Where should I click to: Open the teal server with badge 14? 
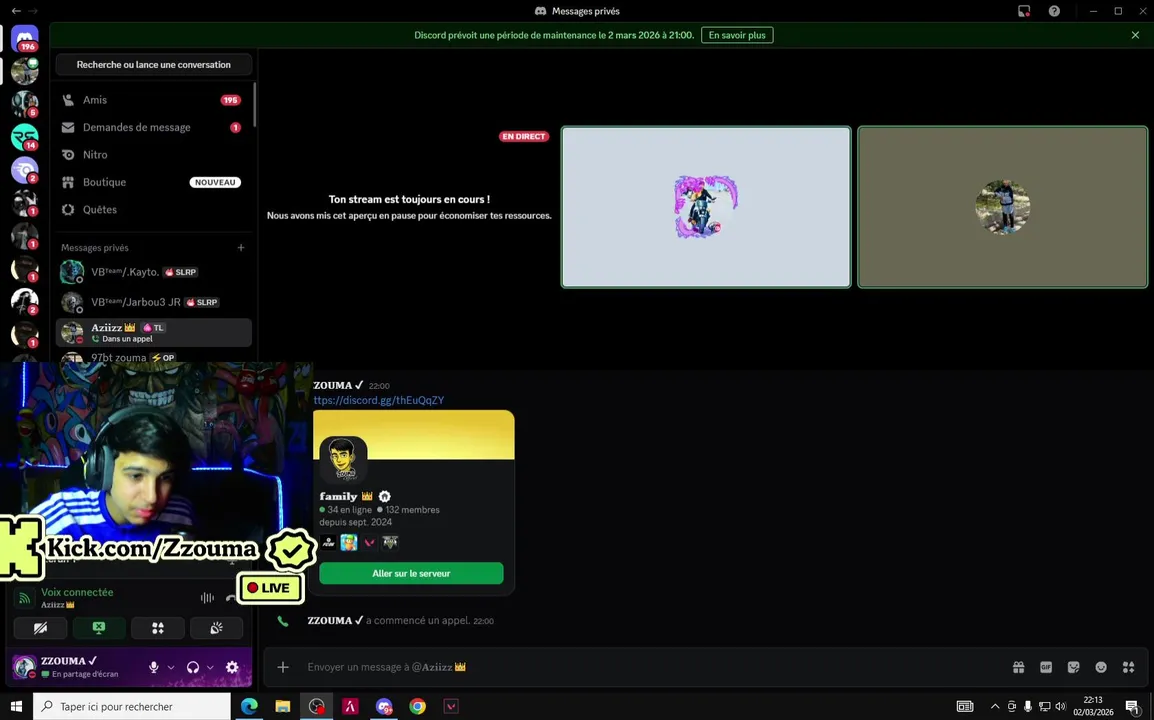24,137
